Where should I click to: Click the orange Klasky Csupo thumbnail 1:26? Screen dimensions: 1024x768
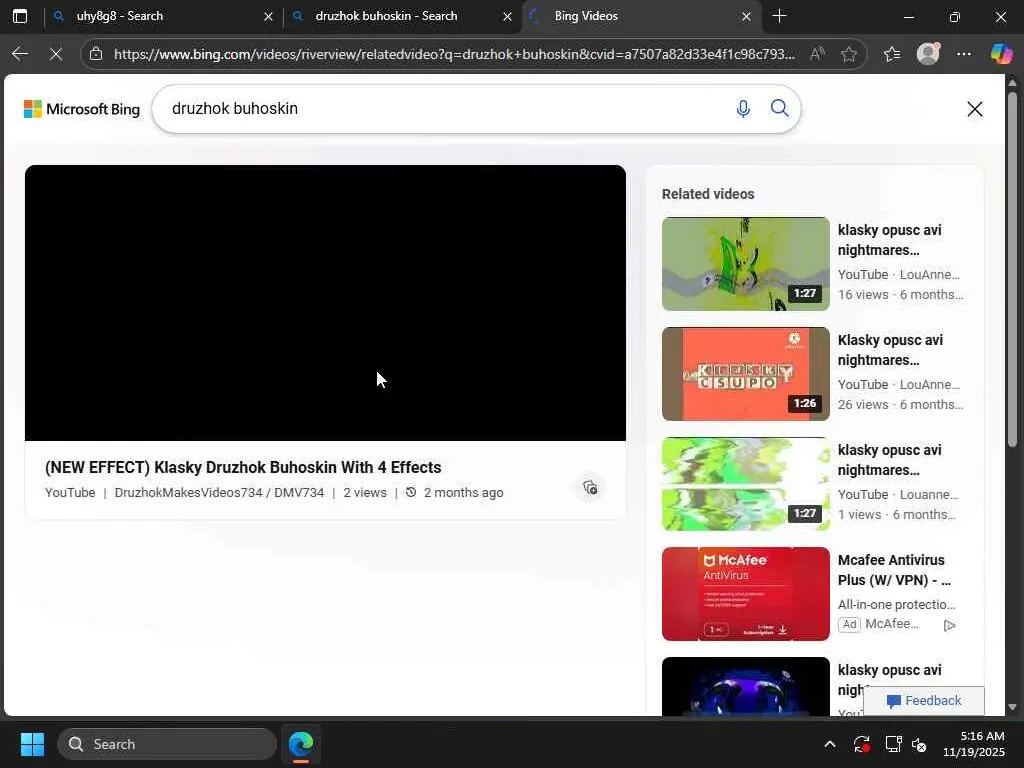click(745, 374)
